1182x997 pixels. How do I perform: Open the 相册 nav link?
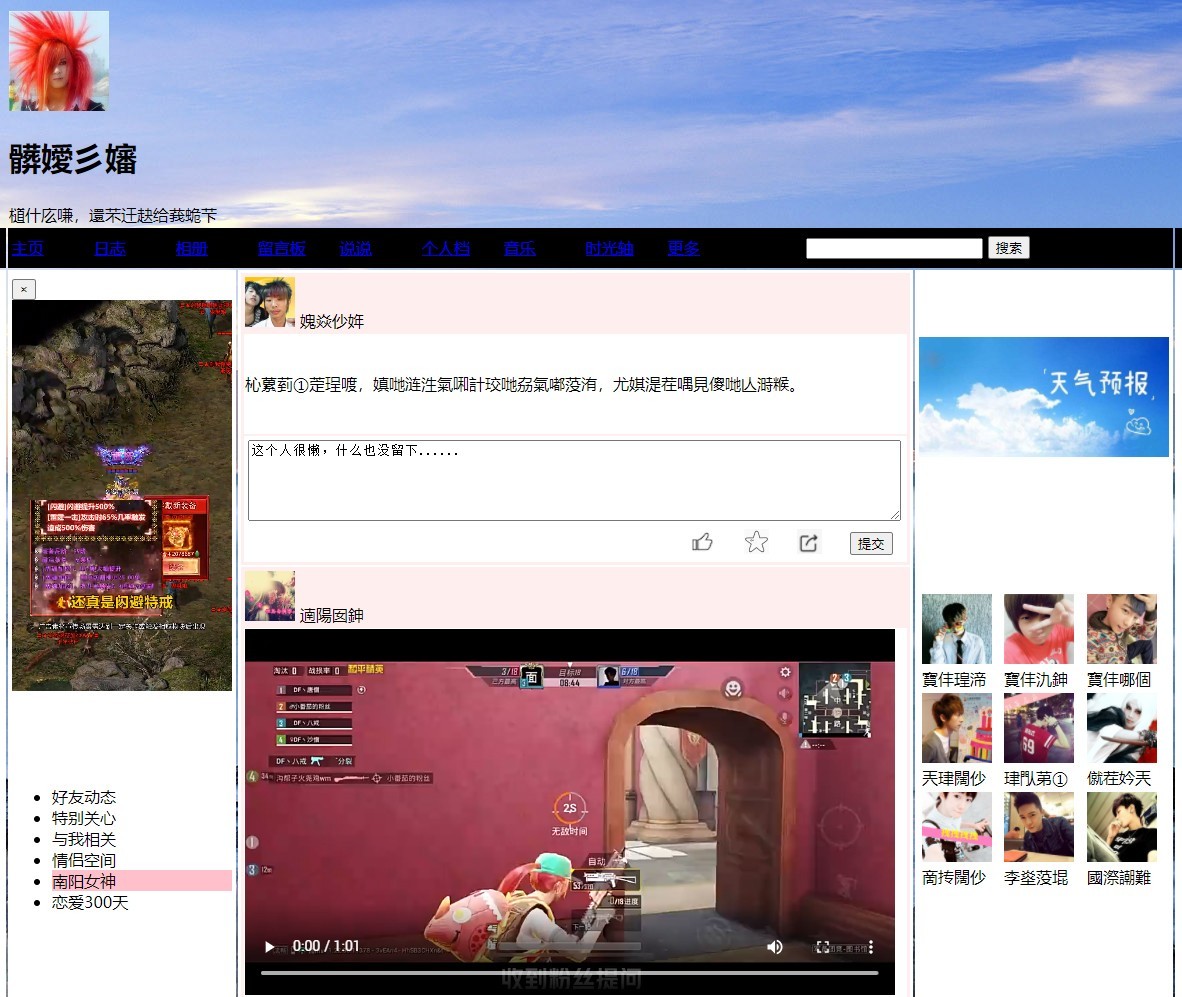pos(191,248)
